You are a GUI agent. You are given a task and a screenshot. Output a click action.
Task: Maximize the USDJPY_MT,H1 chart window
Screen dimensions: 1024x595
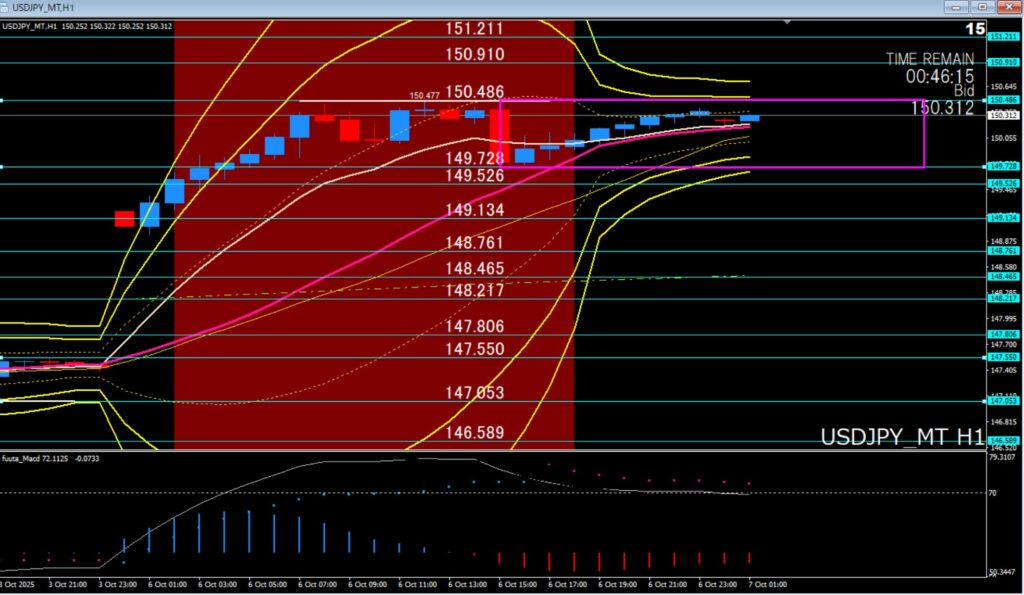(x=980, y=7)
